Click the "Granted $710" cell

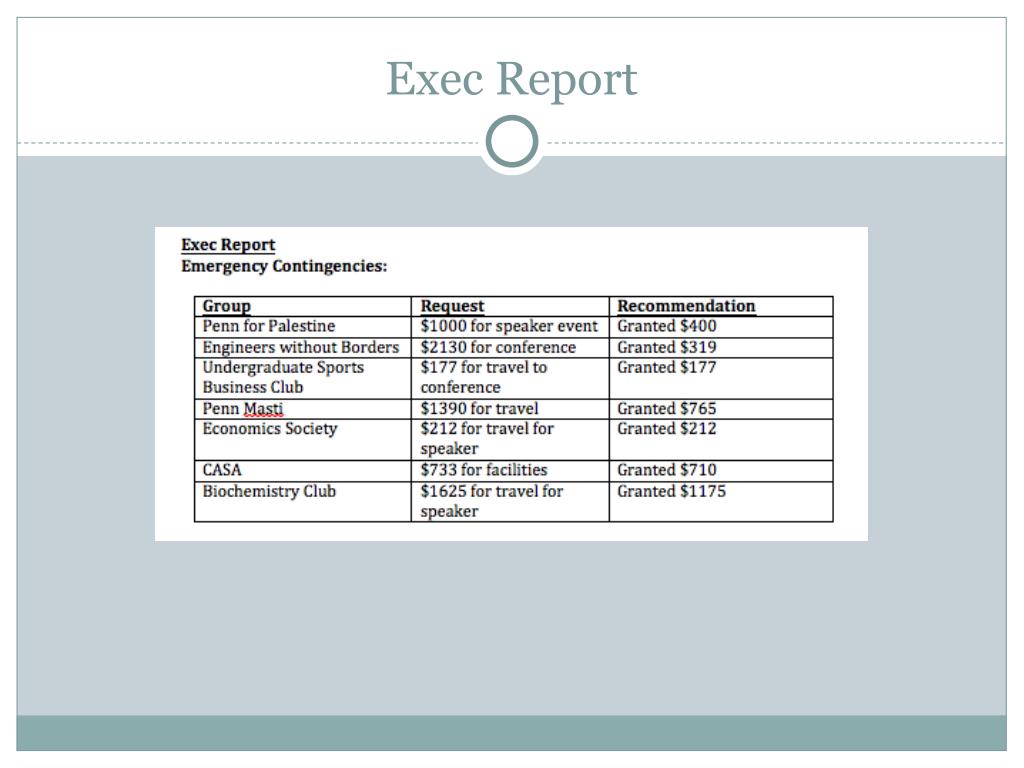[721, 471]
